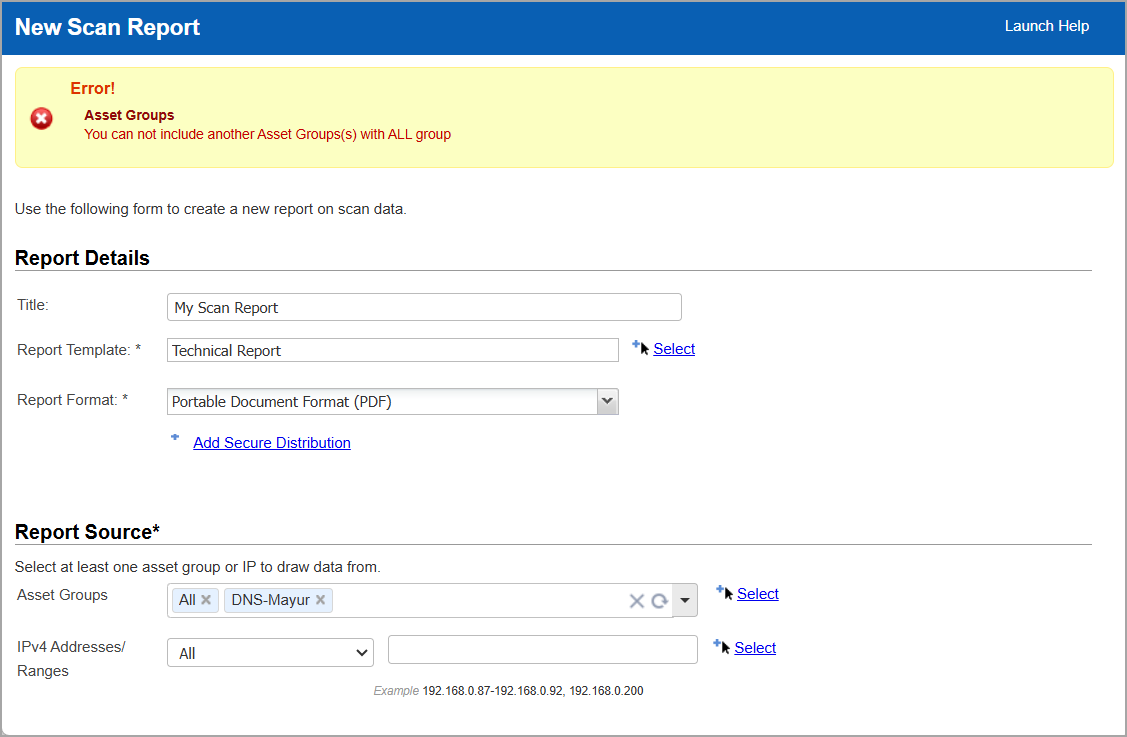Expand the Asset Groups dropdown arrow
Screen dimensions: 1127x737
(x=684, y=600)
